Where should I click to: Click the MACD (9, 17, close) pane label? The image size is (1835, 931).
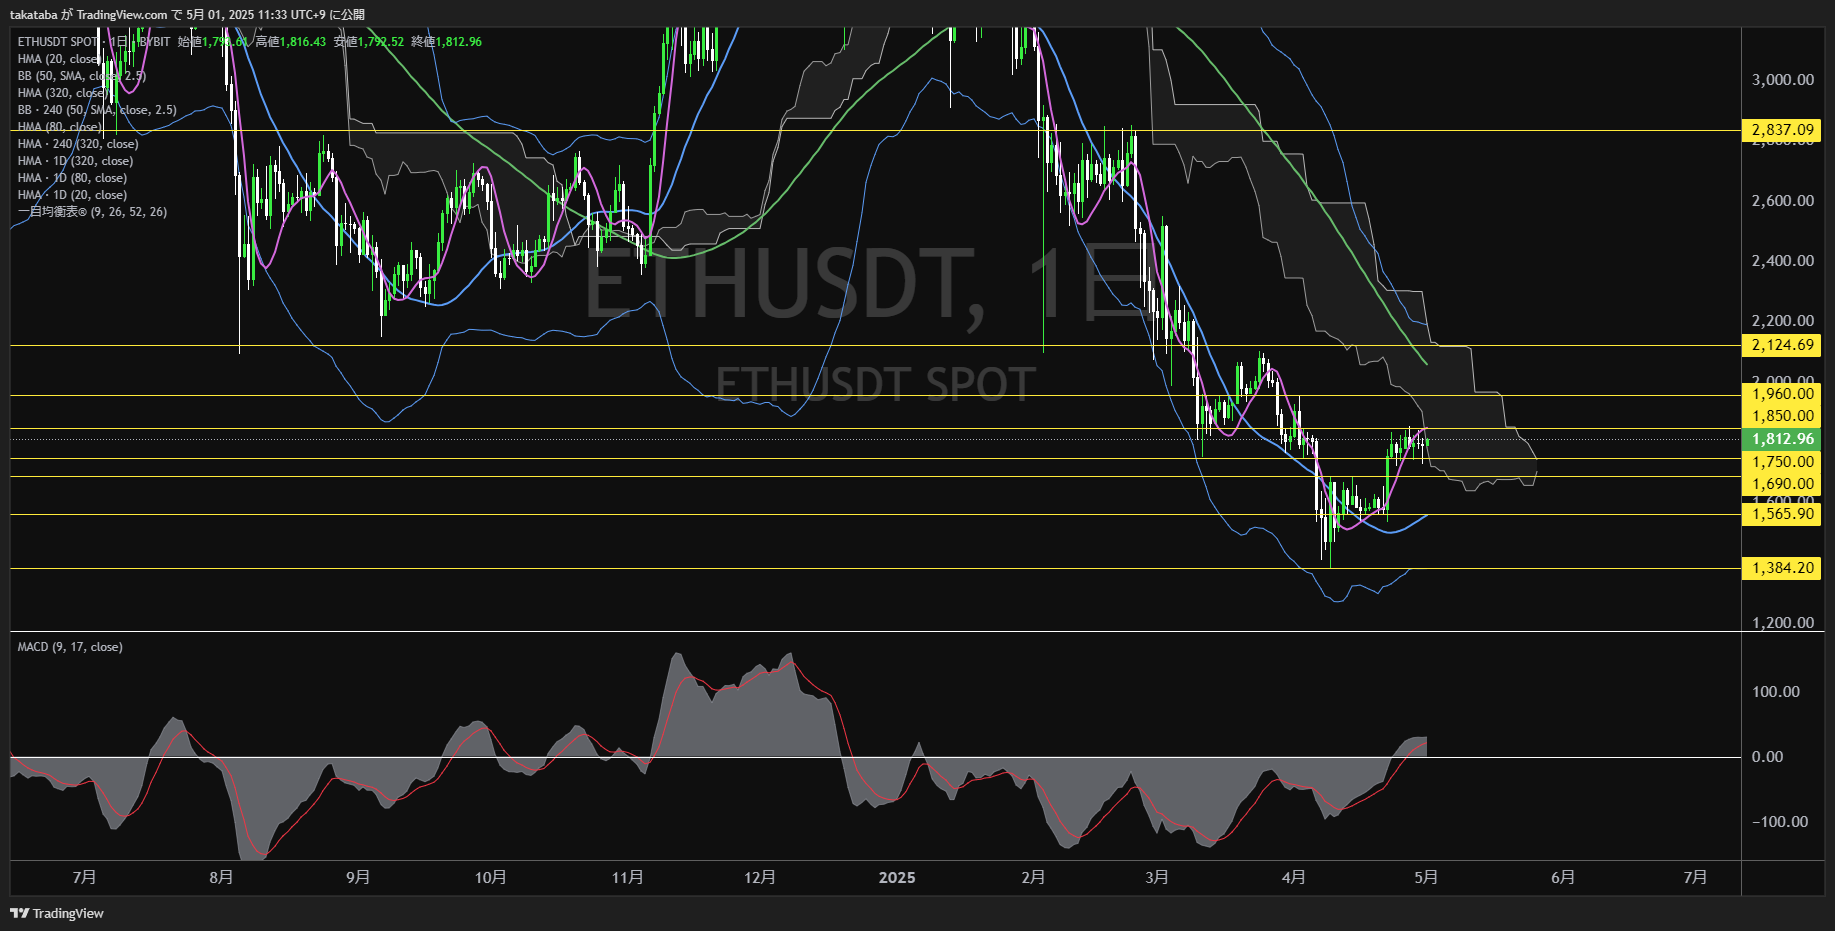coord(70,647)
